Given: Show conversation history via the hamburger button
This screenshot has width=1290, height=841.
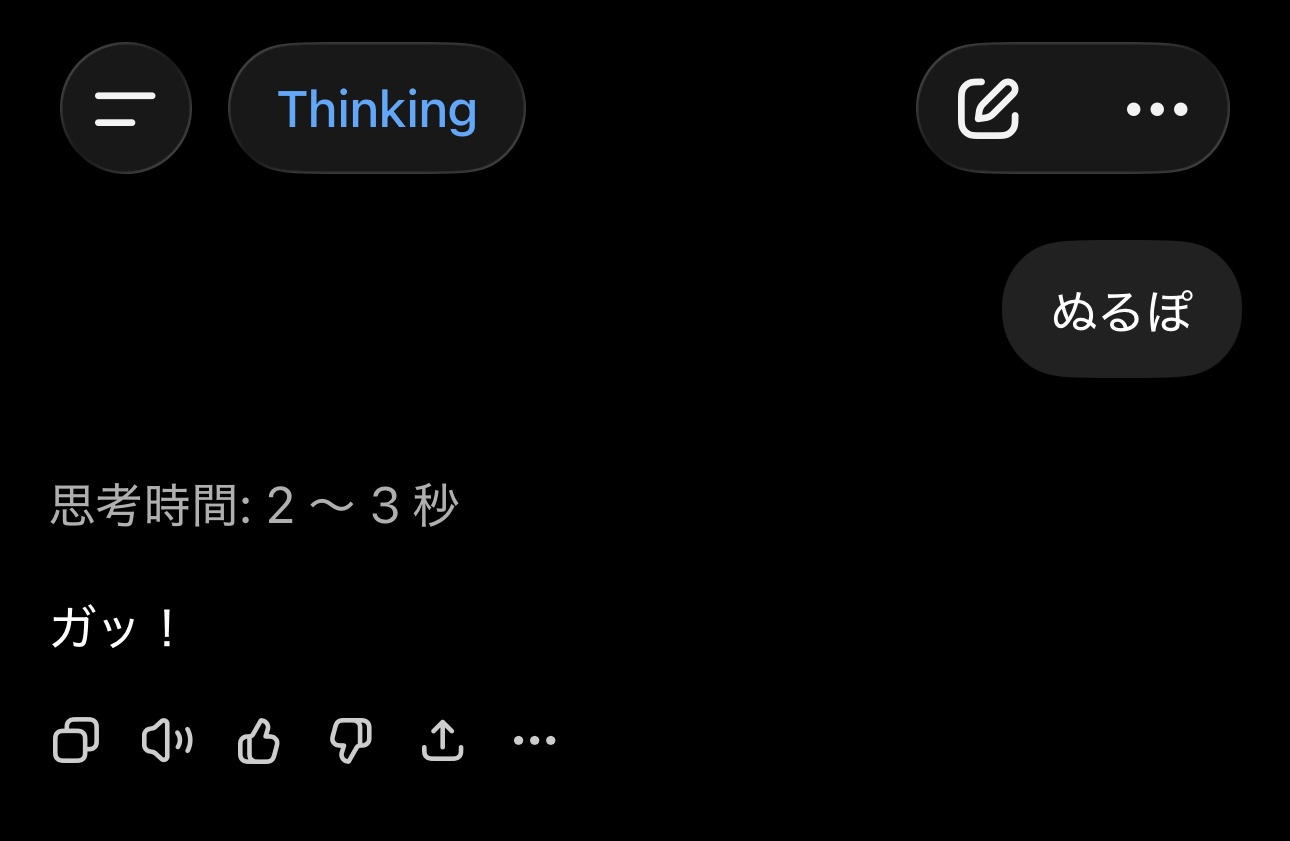Looking at the screenshot, I should (126, 108).
